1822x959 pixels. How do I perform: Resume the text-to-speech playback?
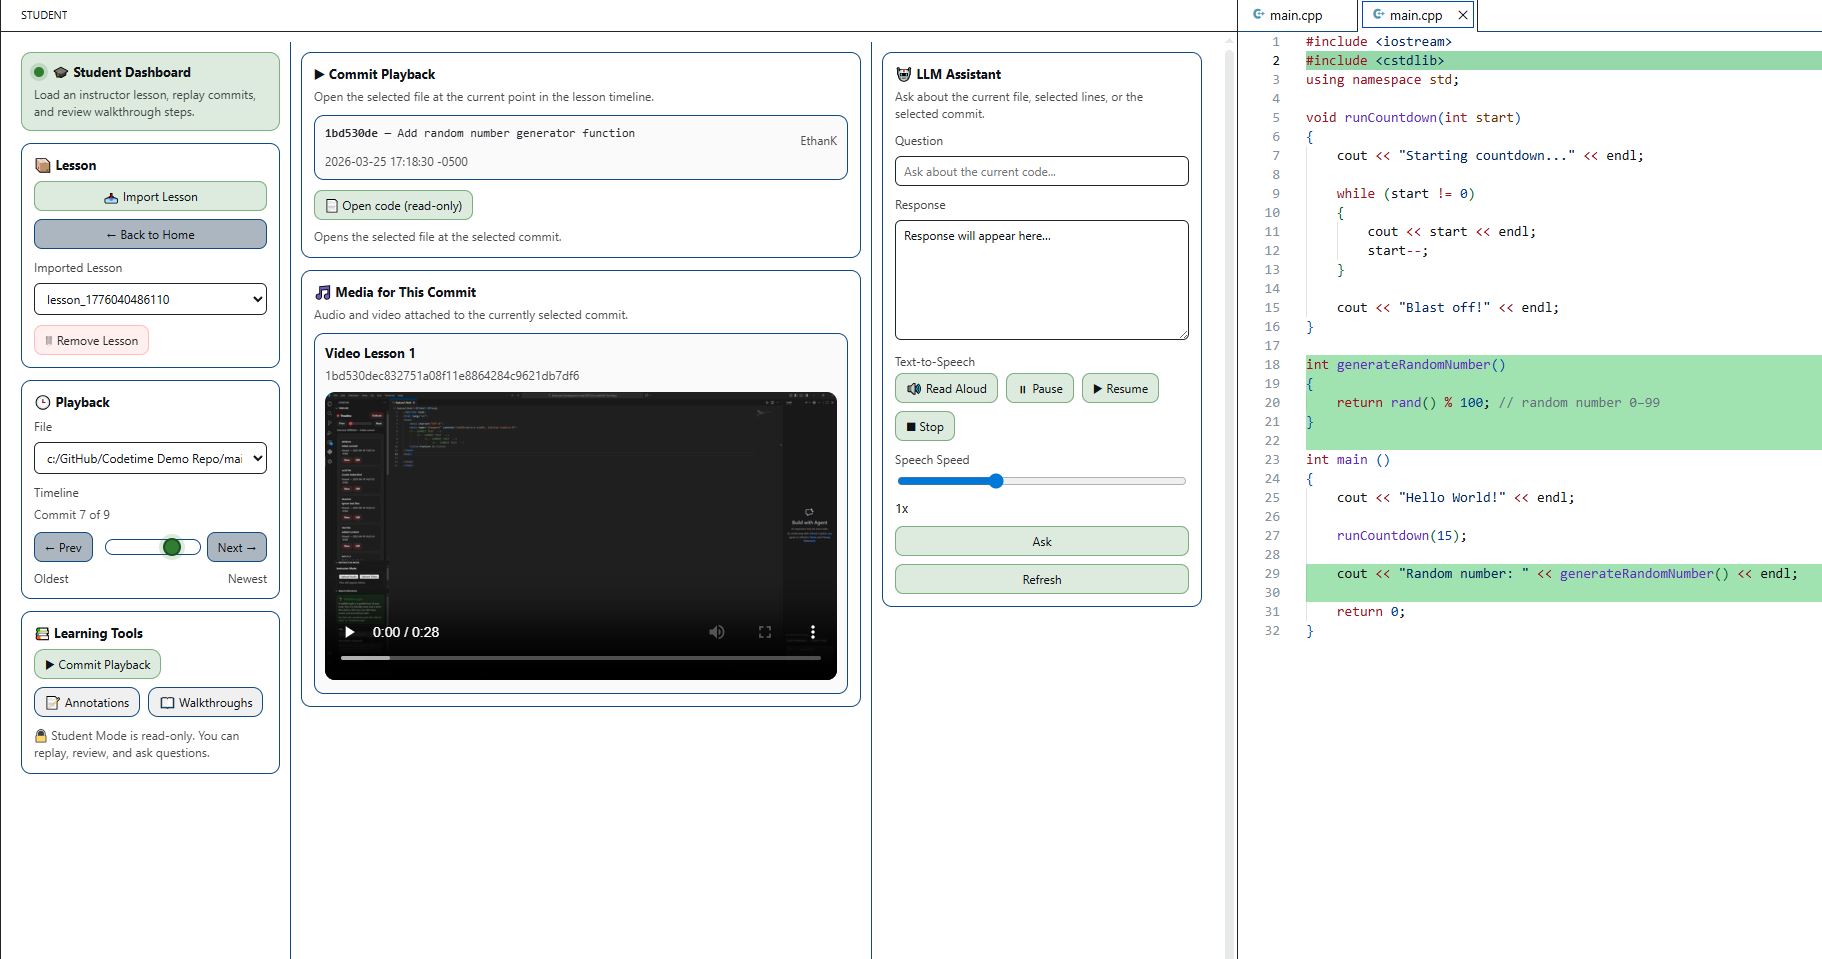(x=1119, y=388)
